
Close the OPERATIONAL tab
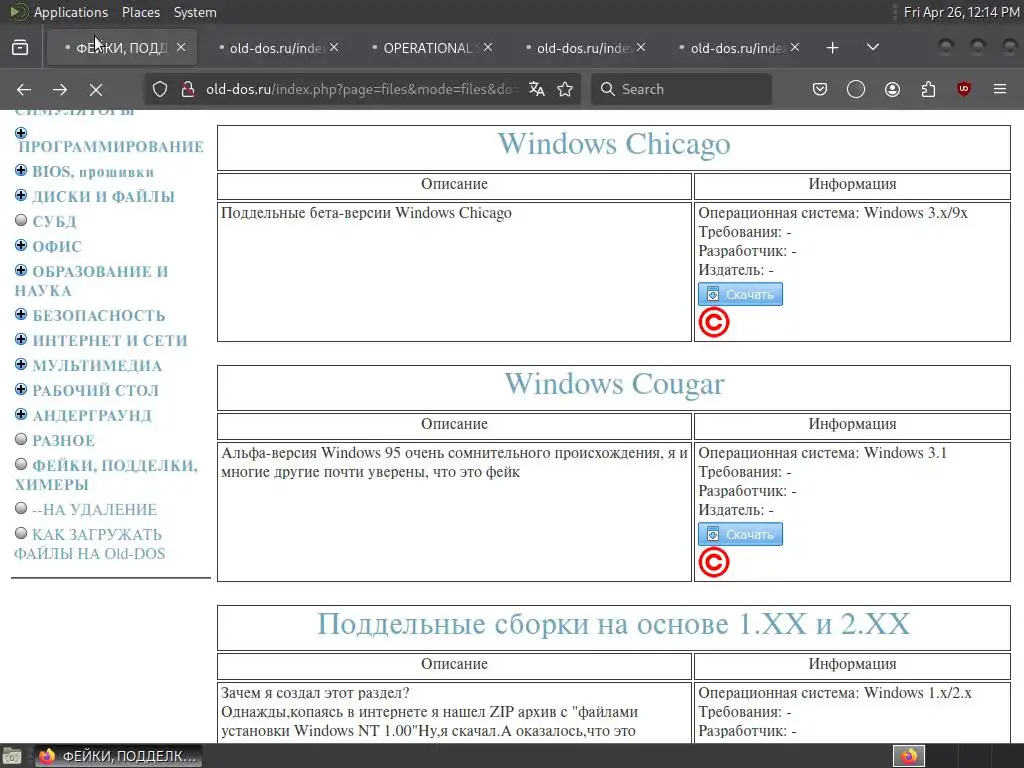[488, 48]
